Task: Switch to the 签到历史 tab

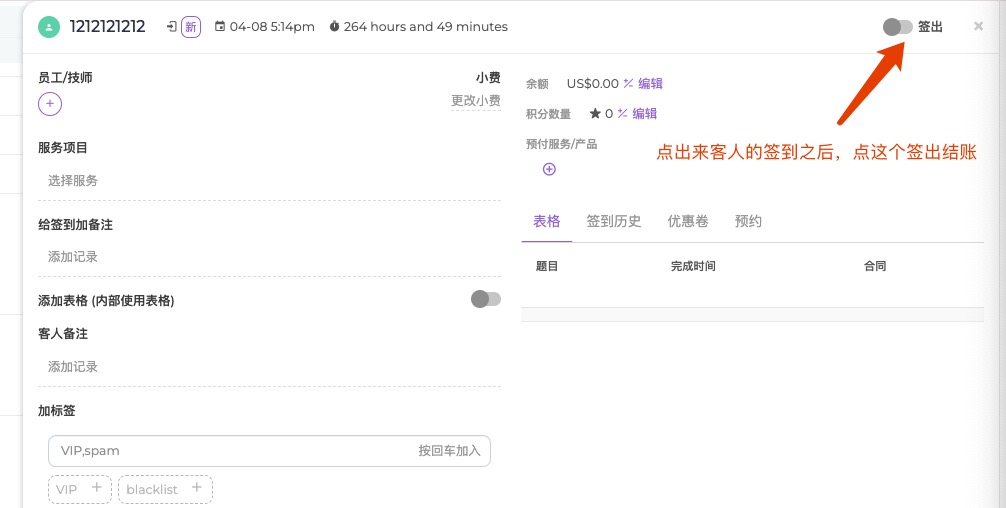Action: (x=614, y=221)
